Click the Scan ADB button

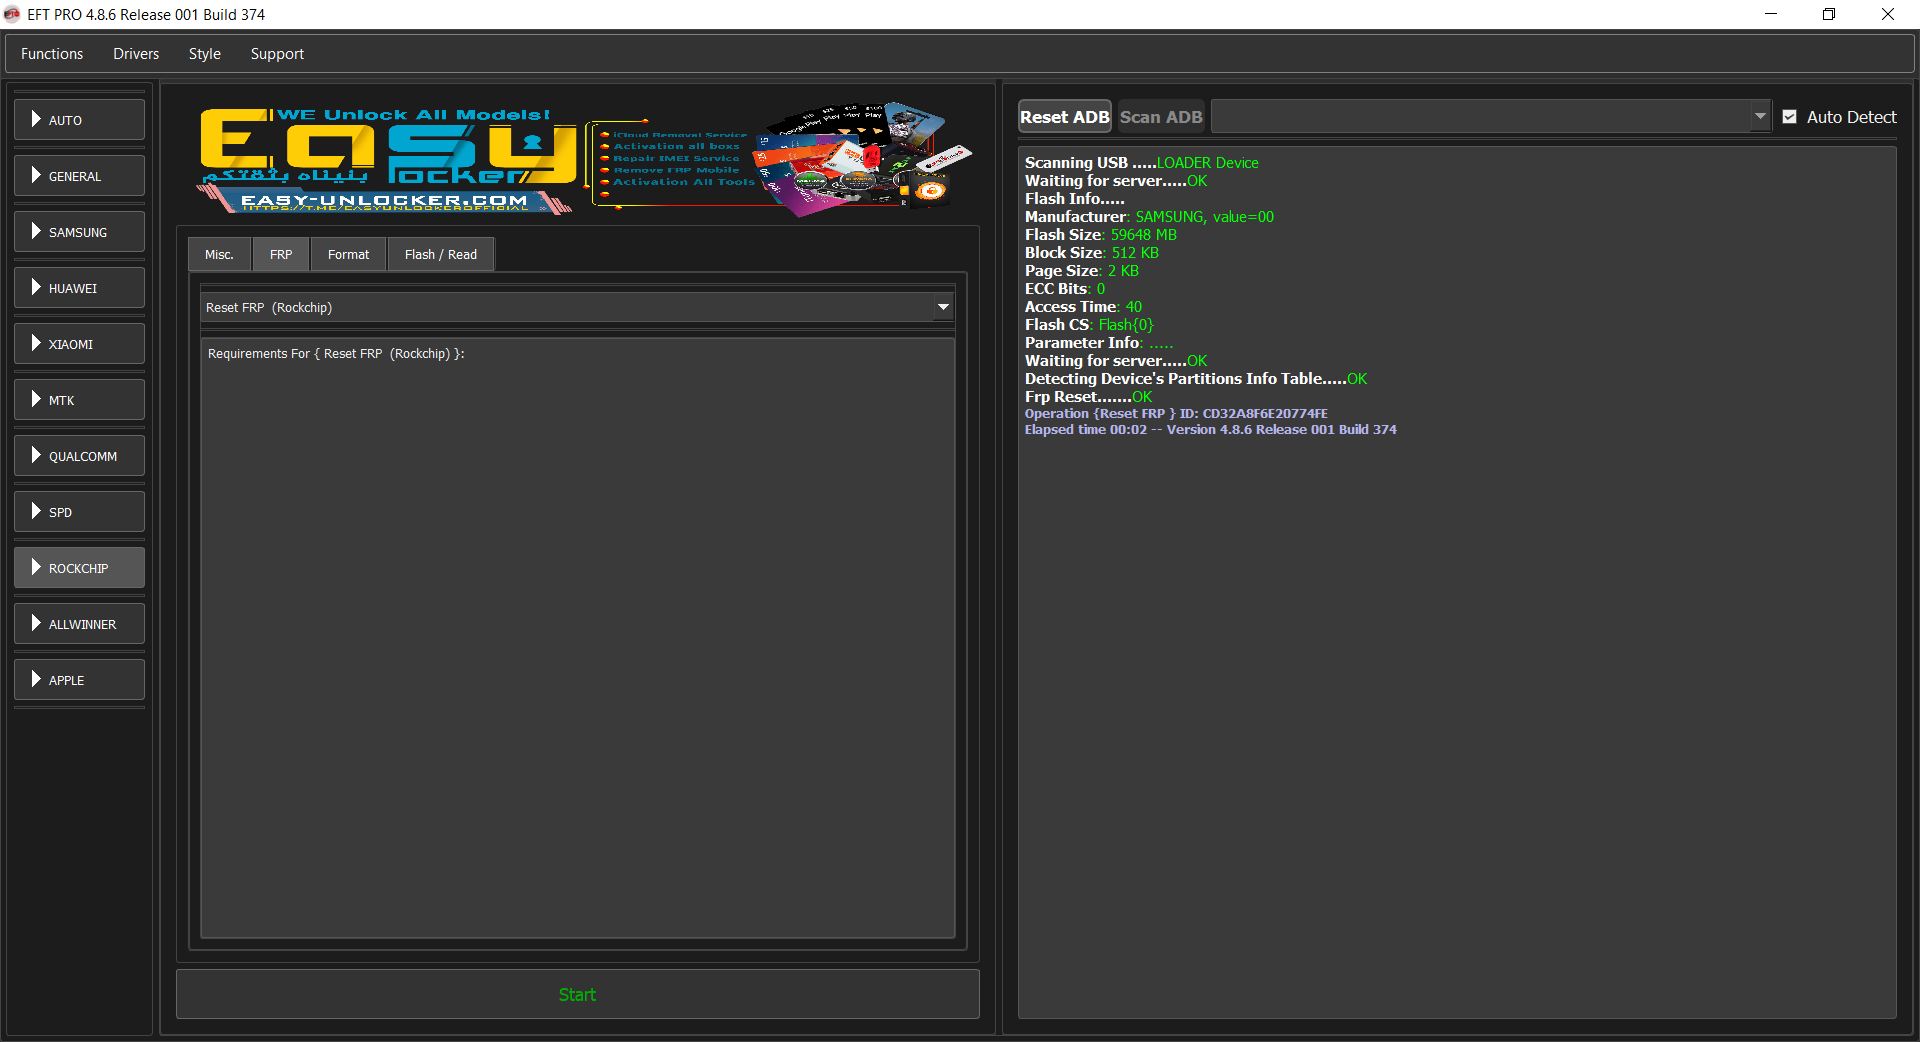(x=1161, y=117)
